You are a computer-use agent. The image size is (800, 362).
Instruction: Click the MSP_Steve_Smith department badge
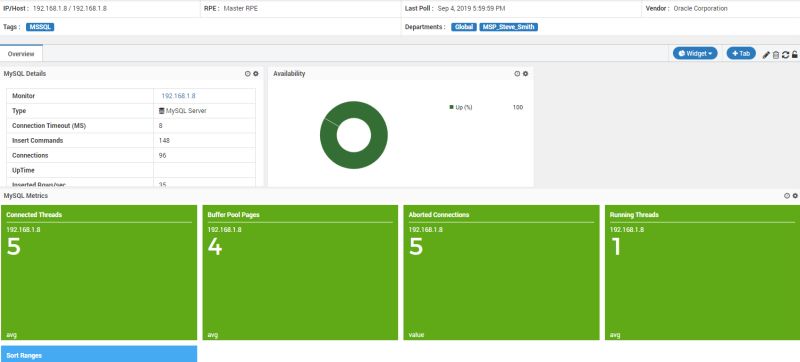pos(509,27)
